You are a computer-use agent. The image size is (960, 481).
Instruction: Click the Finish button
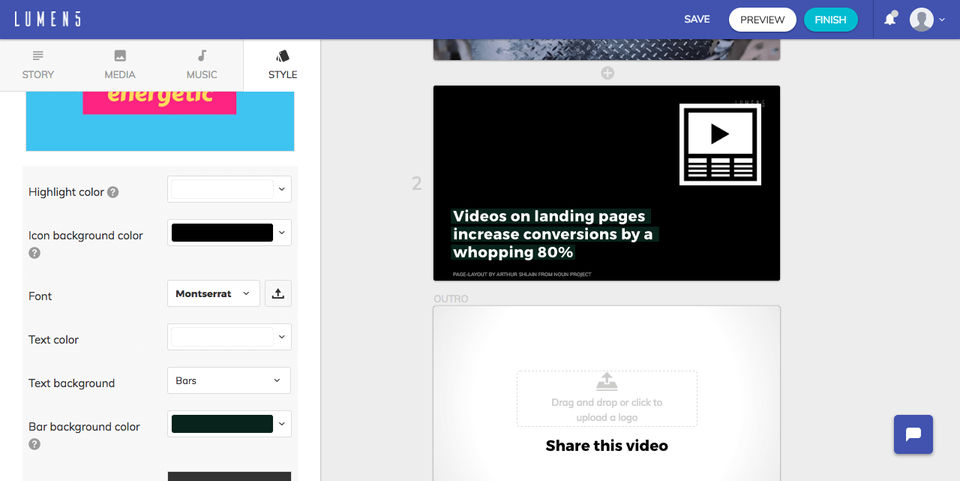(830, 20)
